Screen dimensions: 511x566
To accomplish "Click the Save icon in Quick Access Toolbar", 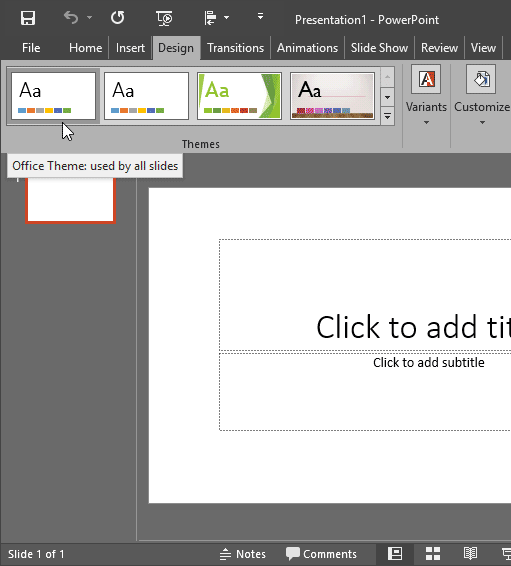I will (x=28, y=18).
